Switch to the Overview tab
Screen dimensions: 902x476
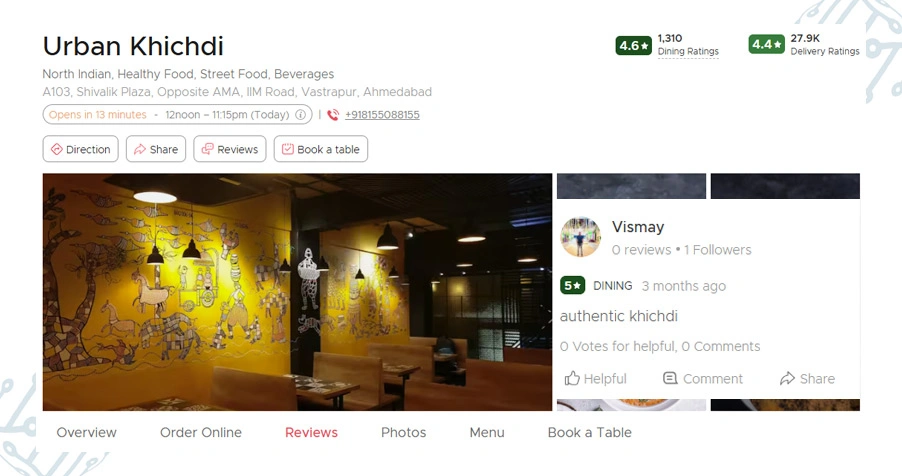86,432
